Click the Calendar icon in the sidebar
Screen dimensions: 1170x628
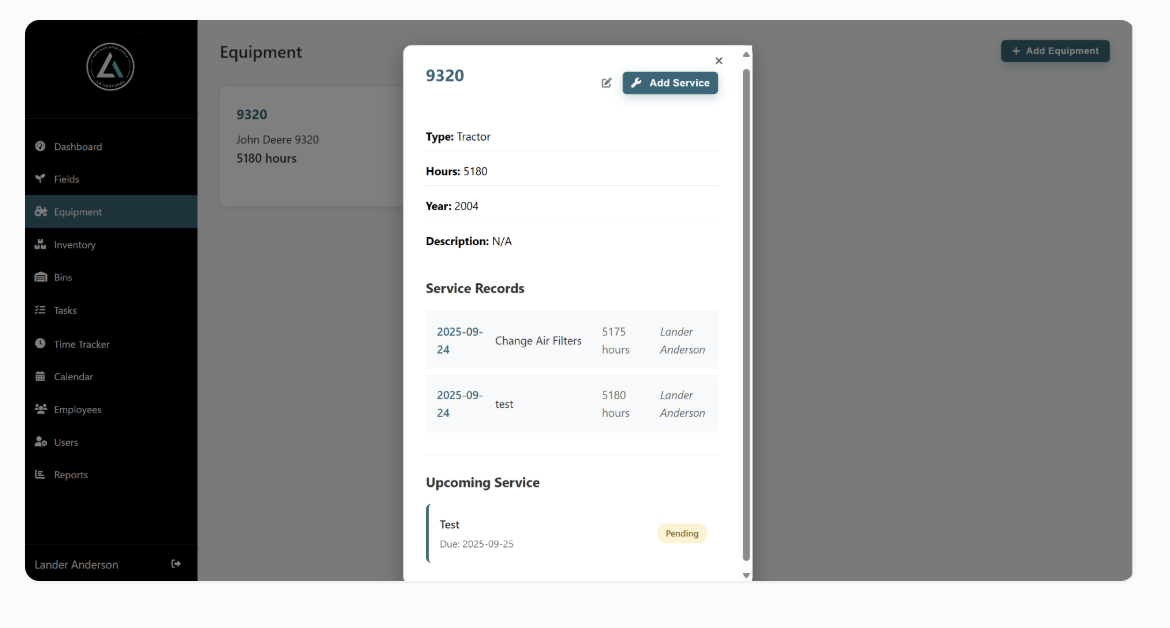41,376
